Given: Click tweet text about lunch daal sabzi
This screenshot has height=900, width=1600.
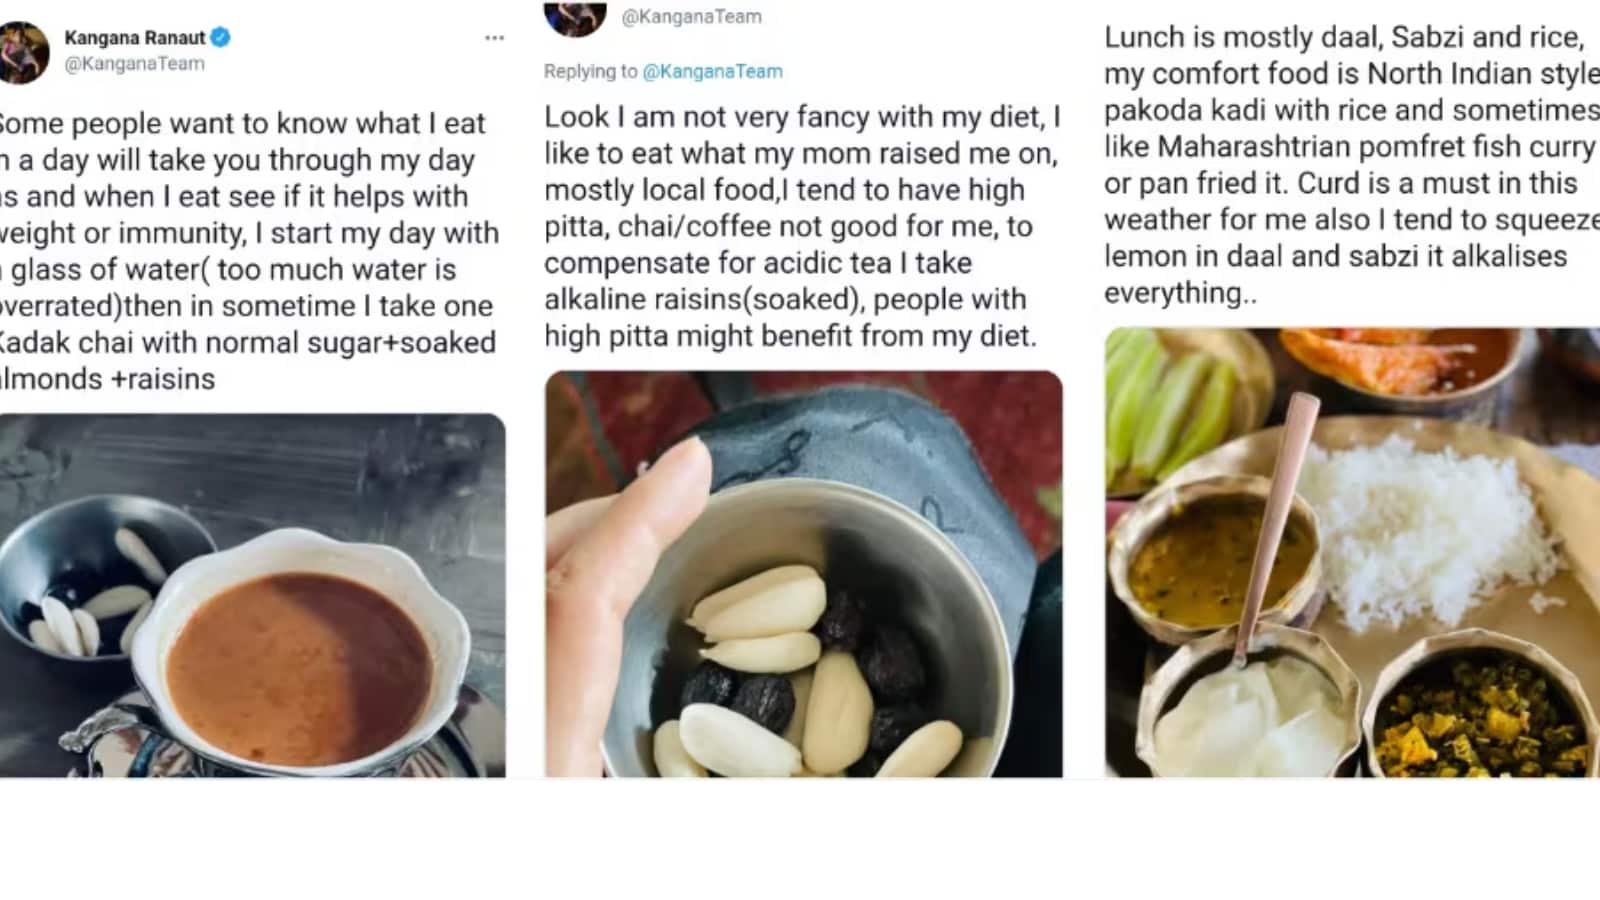Looking at the screenshot, I should 1350,165.
